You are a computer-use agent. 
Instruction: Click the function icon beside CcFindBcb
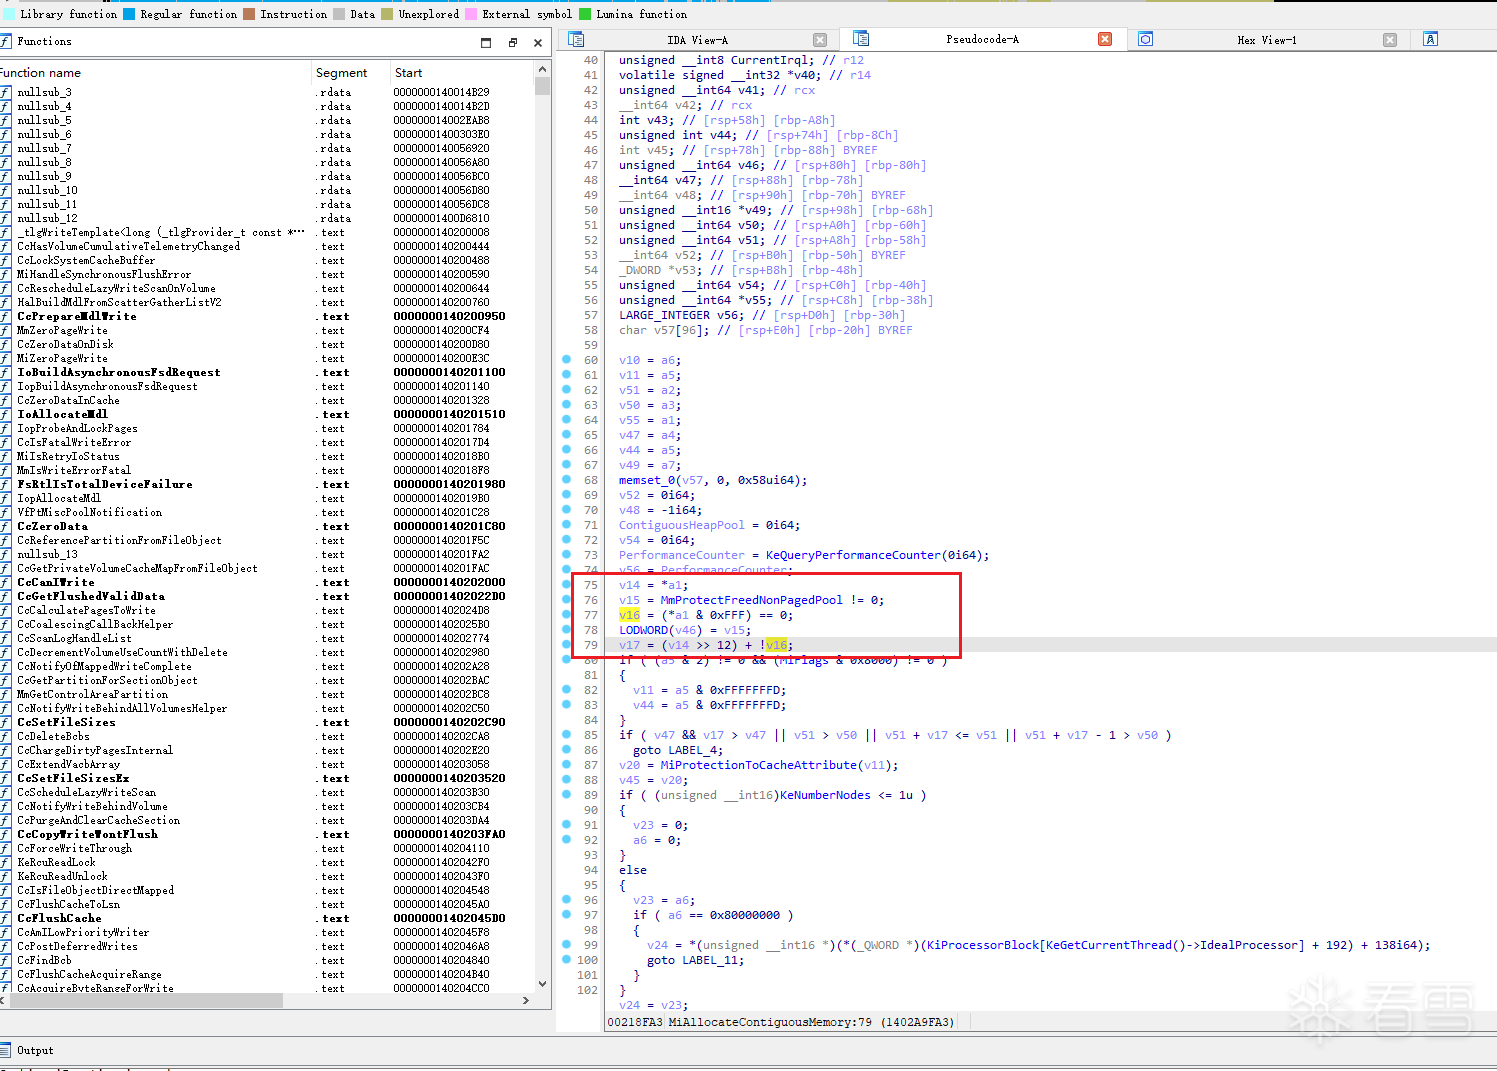(x=5, y=960)
